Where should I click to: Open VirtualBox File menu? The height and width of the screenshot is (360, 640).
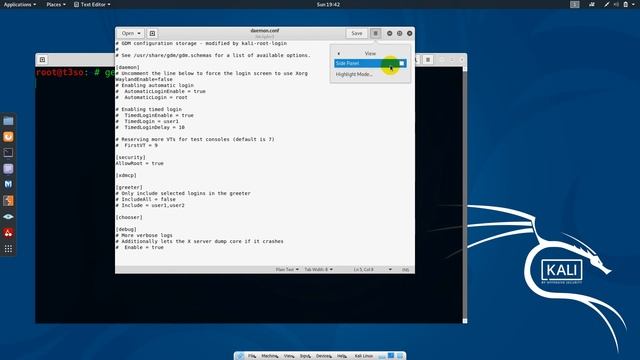[x=252, y=356]
